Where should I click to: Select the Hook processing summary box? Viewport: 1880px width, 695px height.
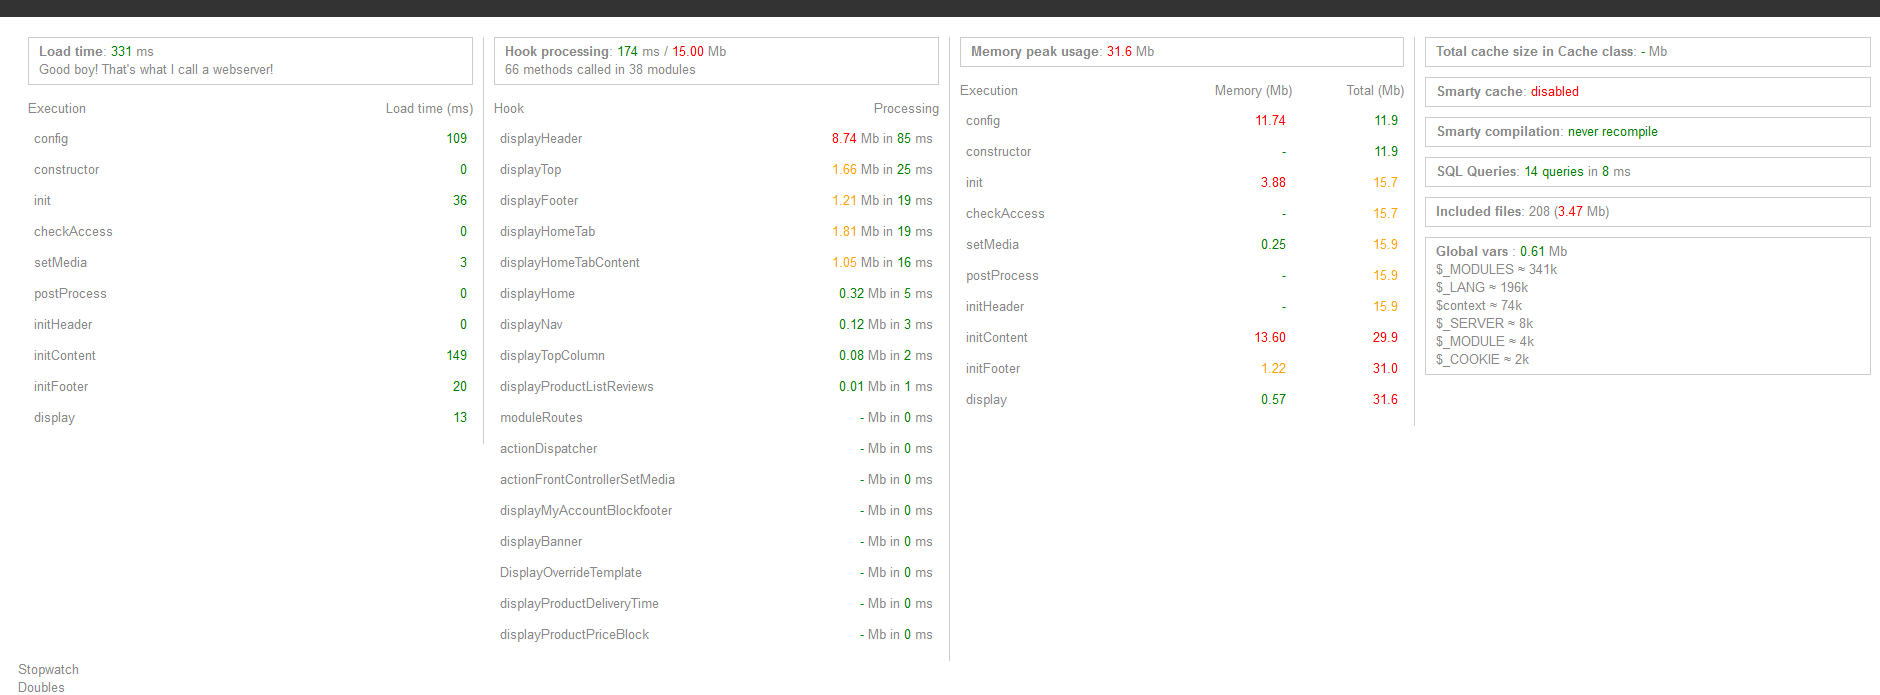pos(716,61)
